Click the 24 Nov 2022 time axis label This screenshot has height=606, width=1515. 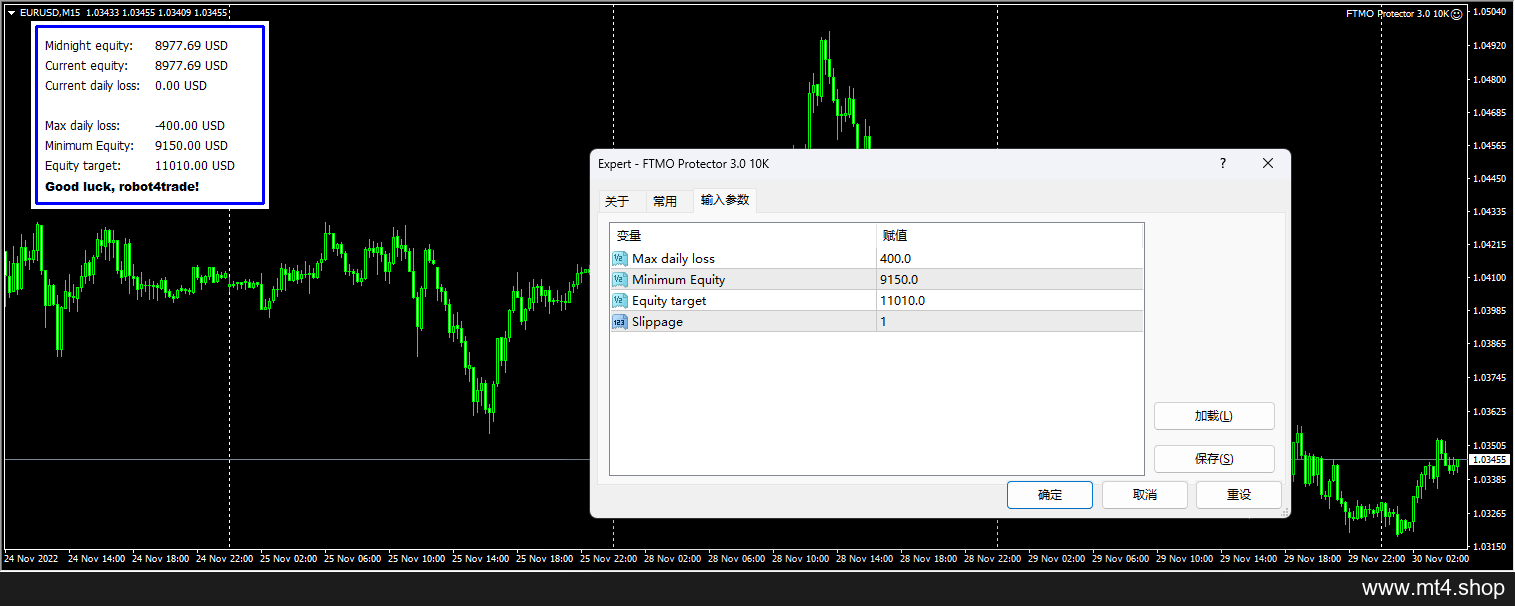pos(29,559)
